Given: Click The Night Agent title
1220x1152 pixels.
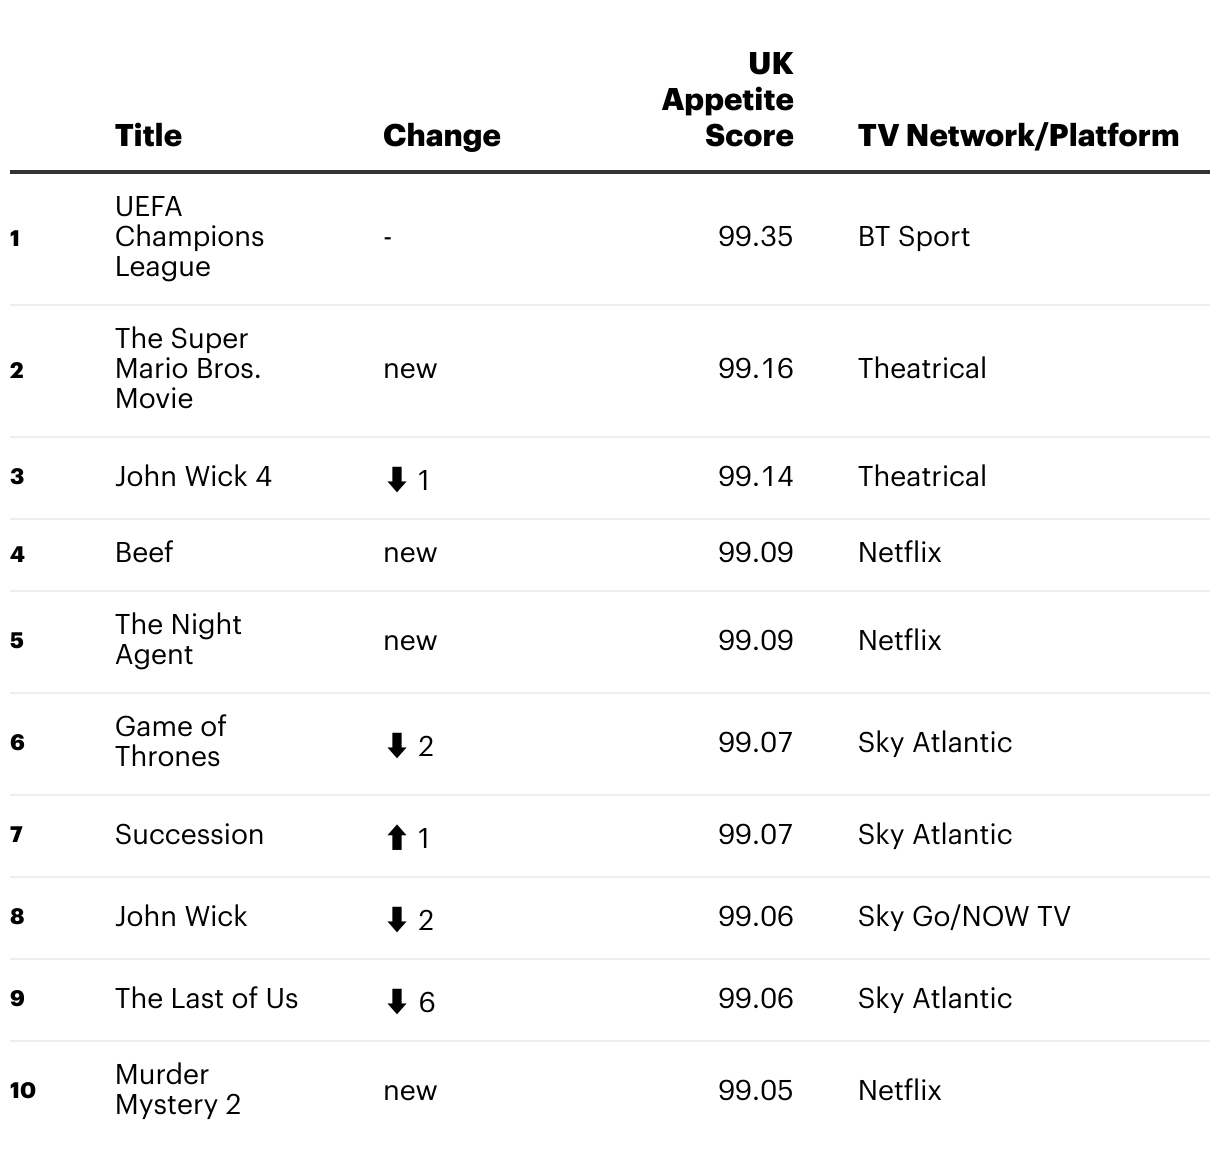Looking at the screenshot, I should tap(178, 639).
